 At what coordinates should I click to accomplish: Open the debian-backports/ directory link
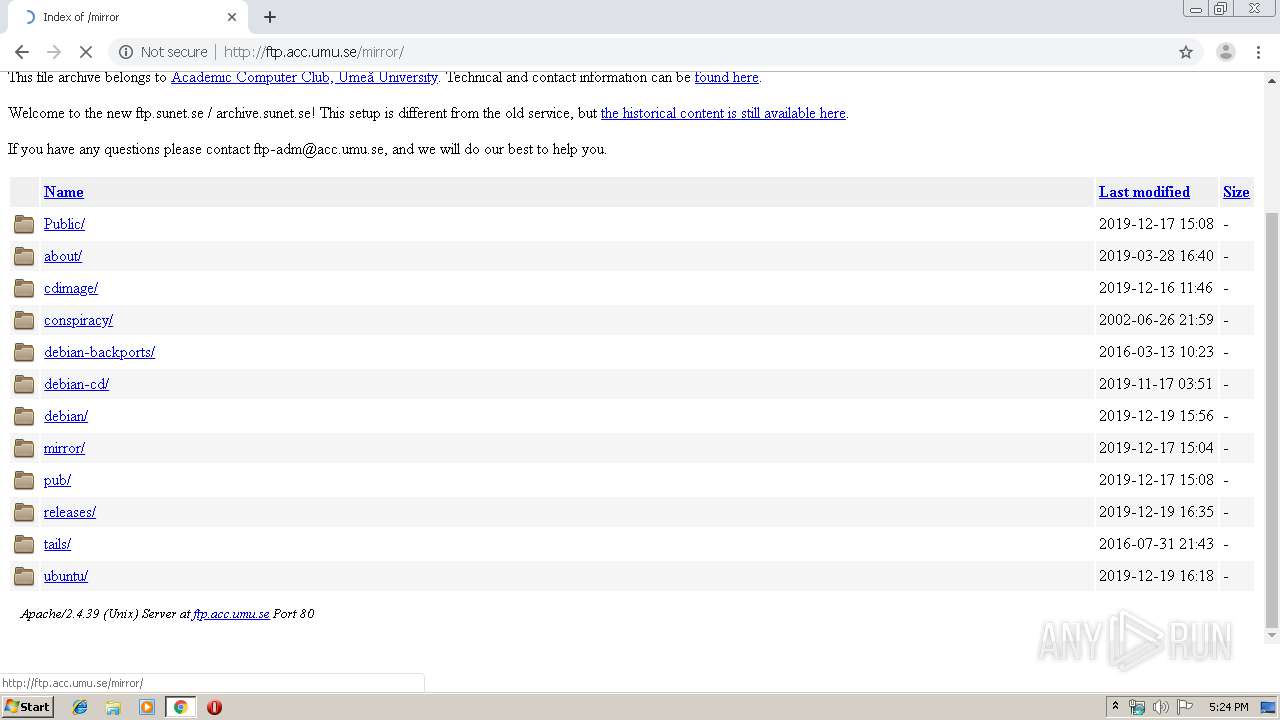99,352
